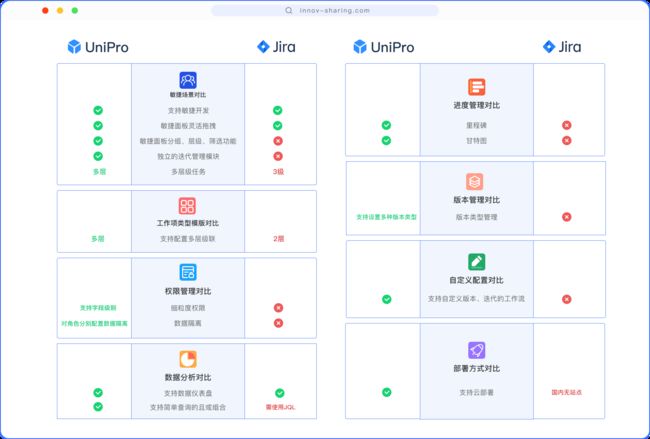Click the innov-sharing.com address field
The height and width of the screenshot is (439, 650).
point(325,10)
